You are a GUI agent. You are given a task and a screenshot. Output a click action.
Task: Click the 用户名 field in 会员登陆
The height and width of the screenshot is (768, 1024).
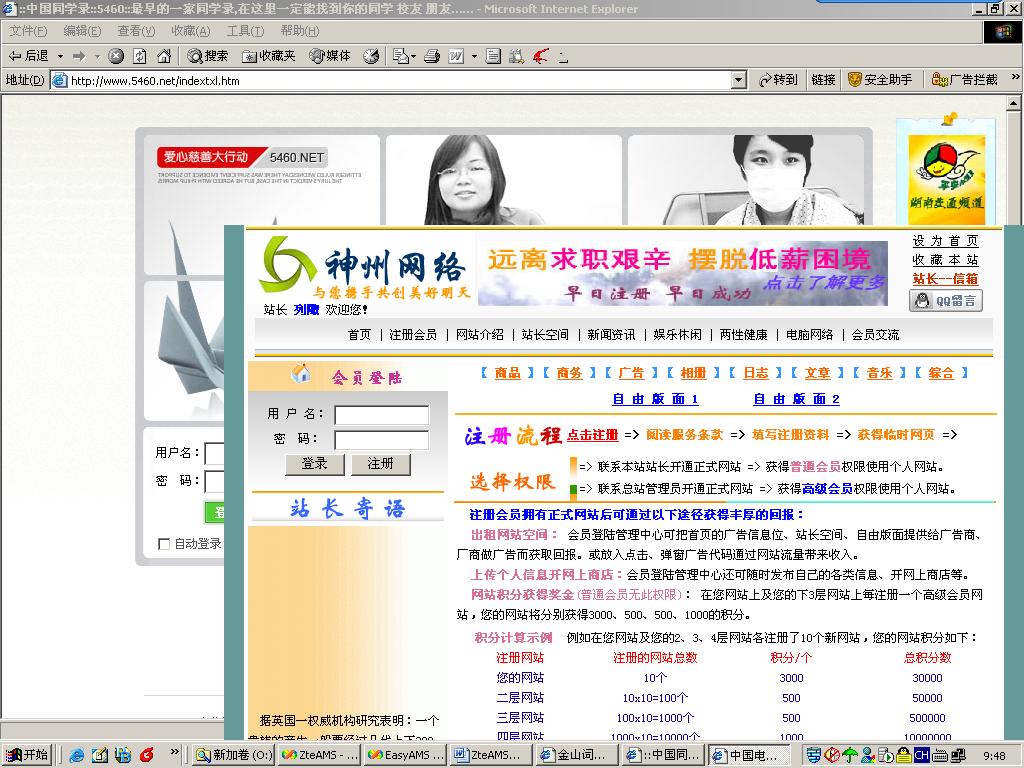click(x=381, y=415)
